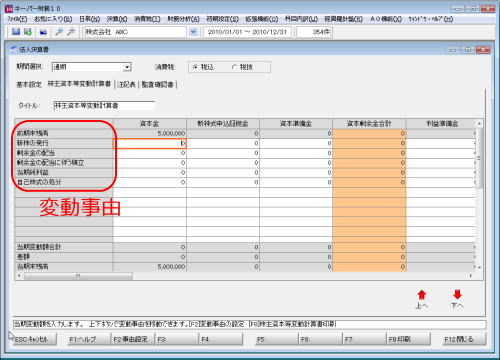Open the 決算(K) menu
This screenshot has height=360, width=500.
click(117, 19)
